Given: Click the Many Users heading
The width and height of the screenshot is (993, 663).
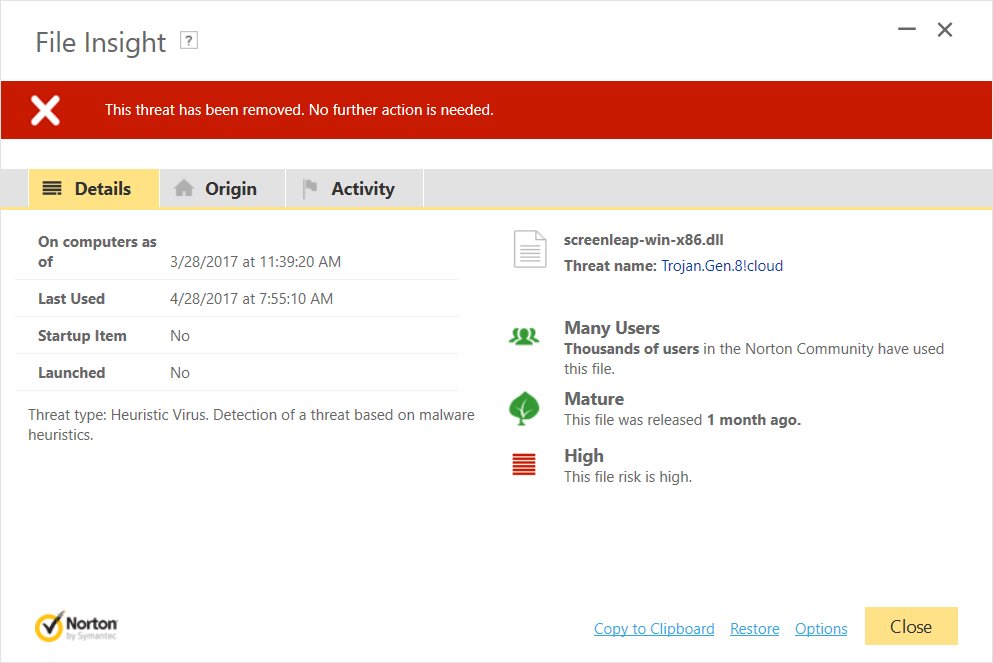Looking at the screenshot, I should coord(612,328).
